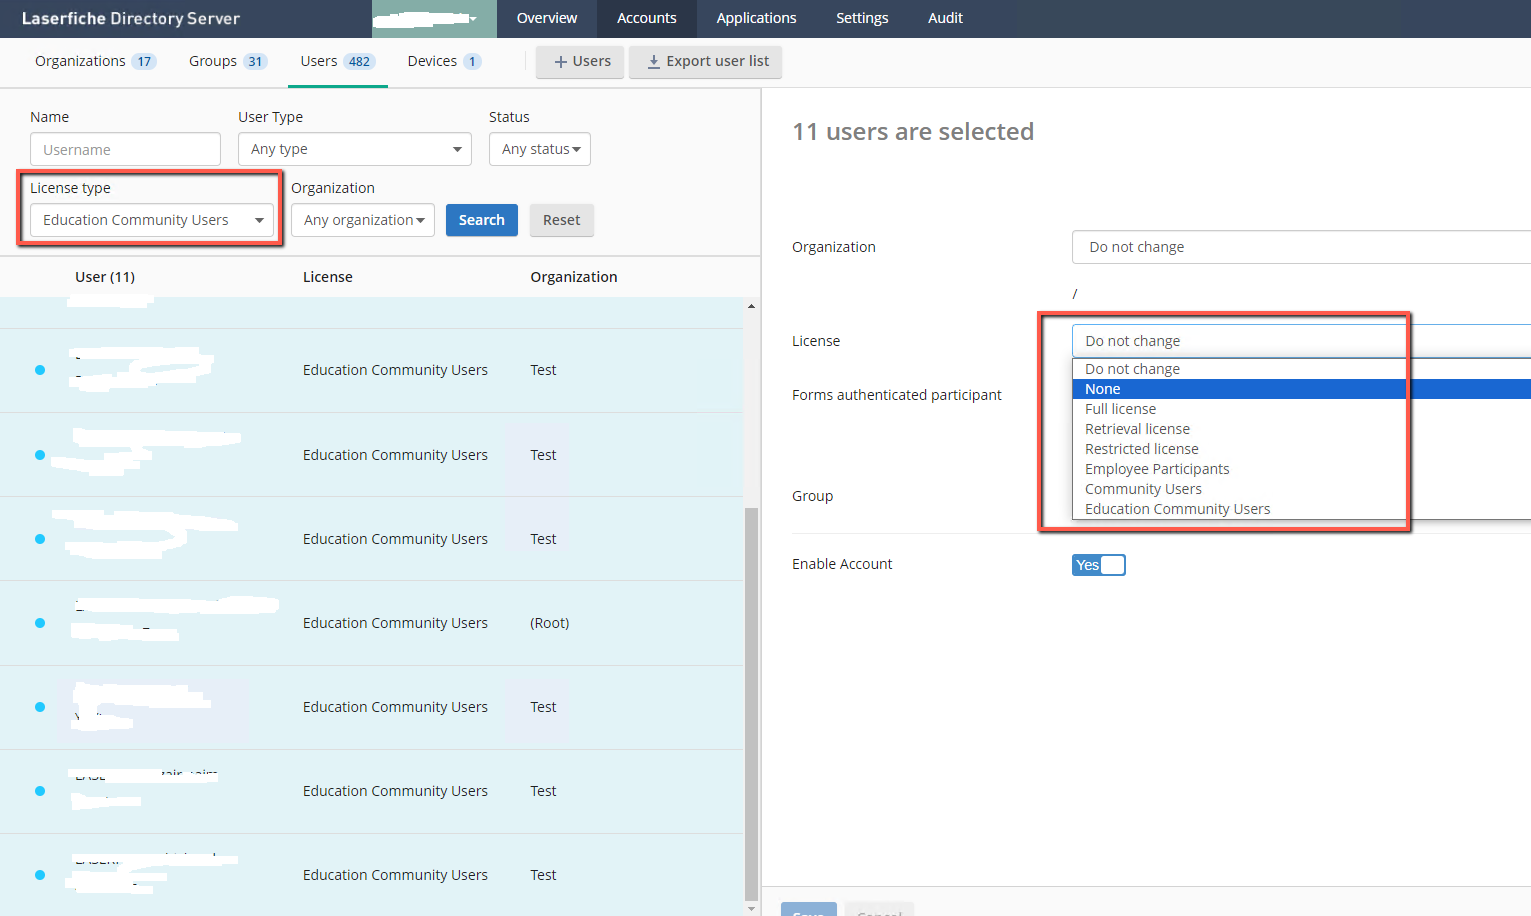The width and height of the screenshot is (1531, 916).
Task: Click the Organization column header
Action: pyautogui.click(x=574, y=277)
